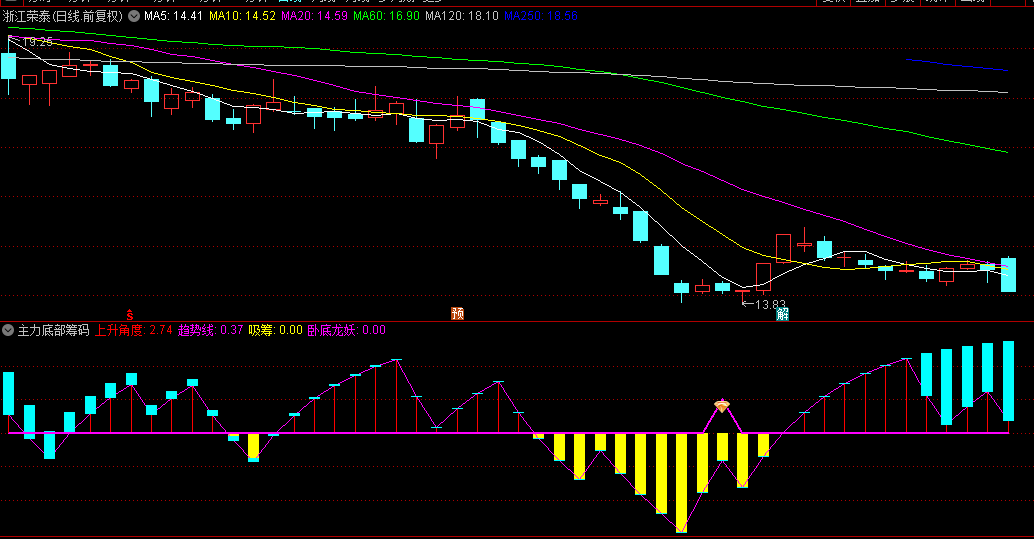Expand the 主力底部筹码 indicator dropdown arrow
The height and width of the screenshot is (539, 1034).
pos(8,330)
